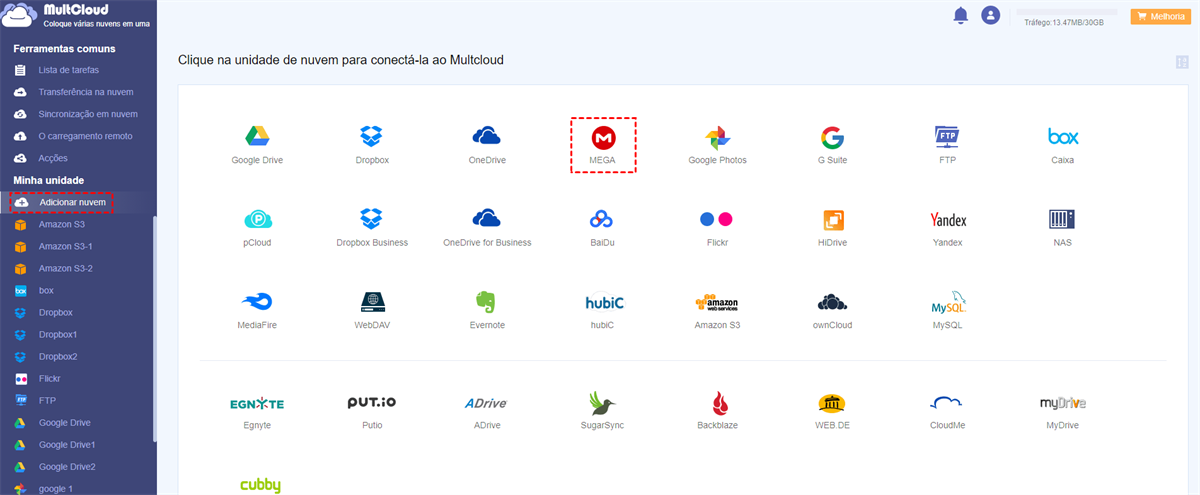Choose the MediaFire service
Screen dimensions: 1200x495
click(257, 302)
